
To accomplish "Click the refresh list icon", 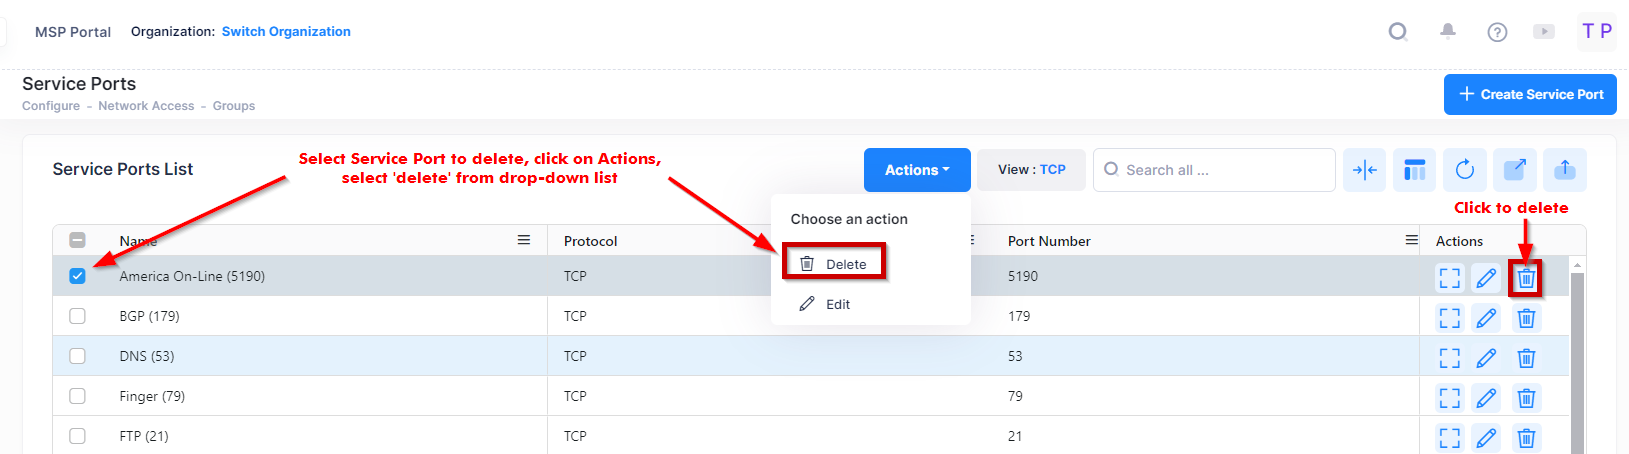I will pyautogui.click(x=1464, y=170).
